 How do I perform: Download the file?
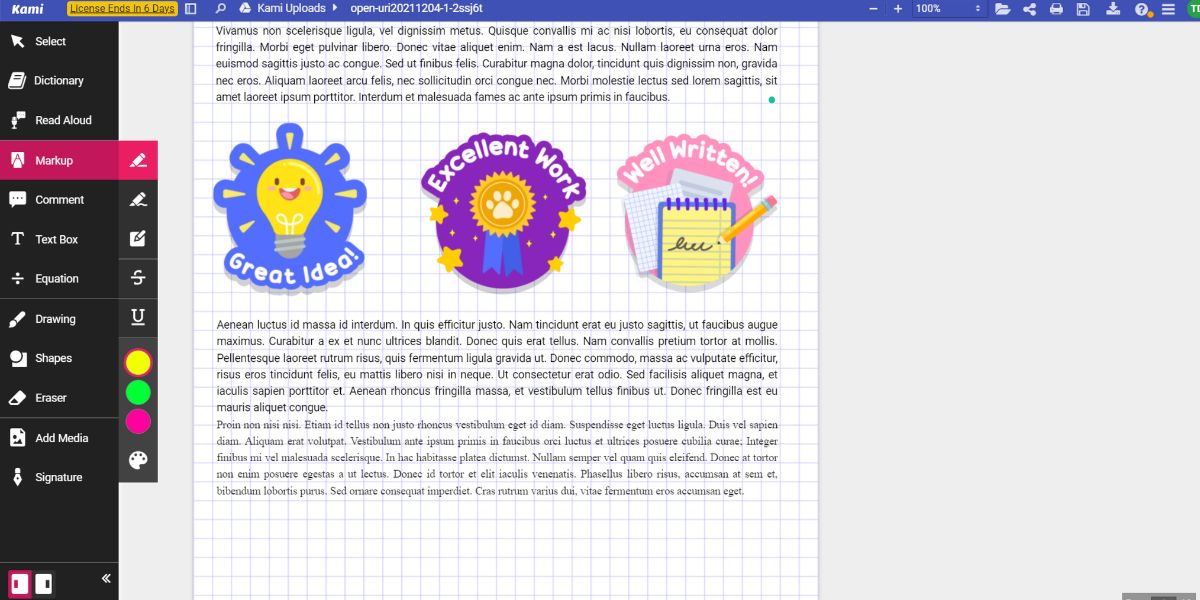(x=1113, y=9)
